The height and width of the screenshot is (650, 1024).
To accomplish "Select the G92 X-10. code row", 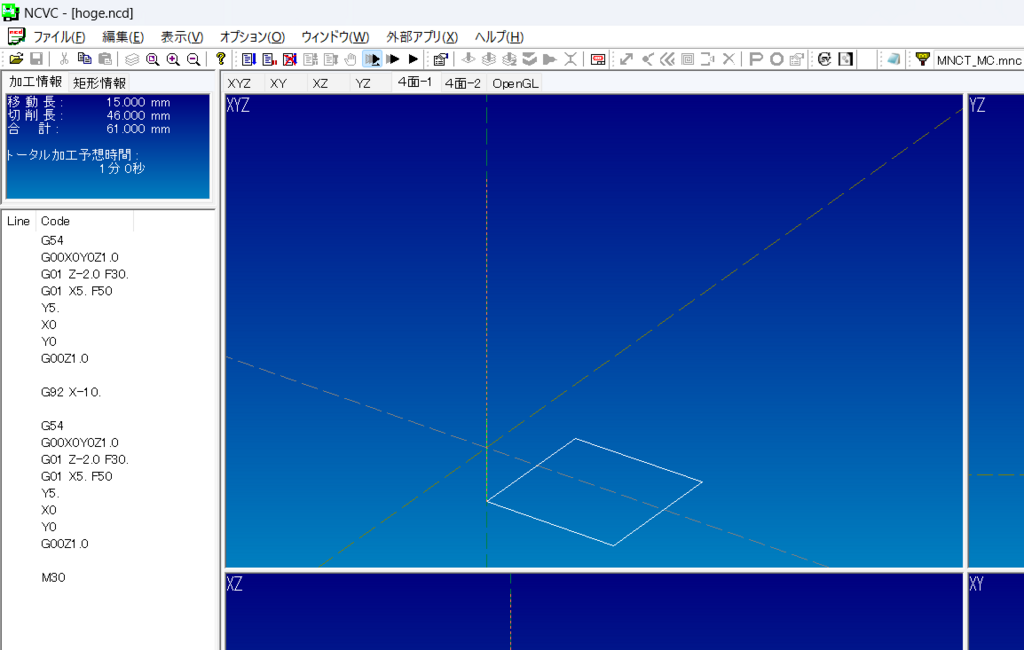I will click(71, 392).
